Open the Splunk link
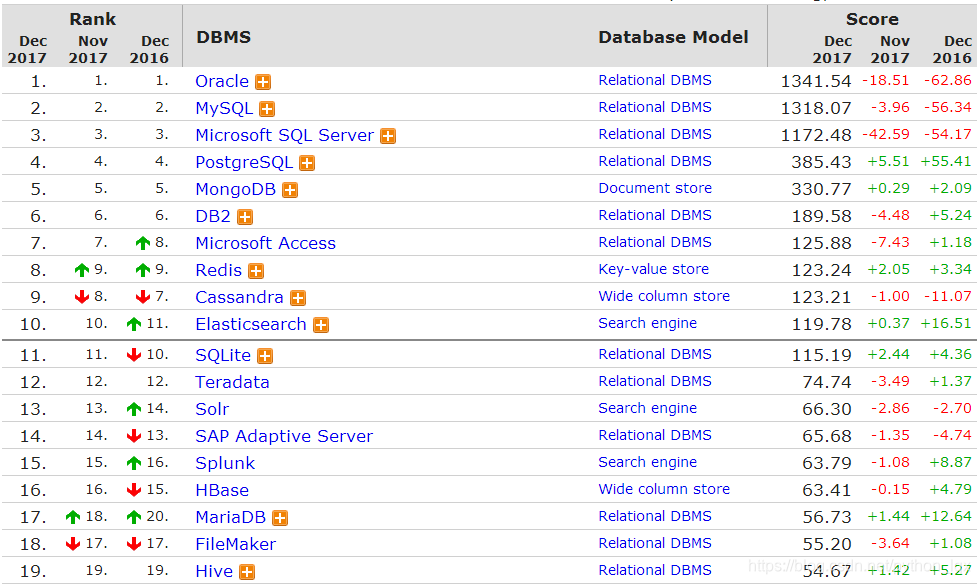Viewport: 980px width, 584px height. [x=225, y=463]
